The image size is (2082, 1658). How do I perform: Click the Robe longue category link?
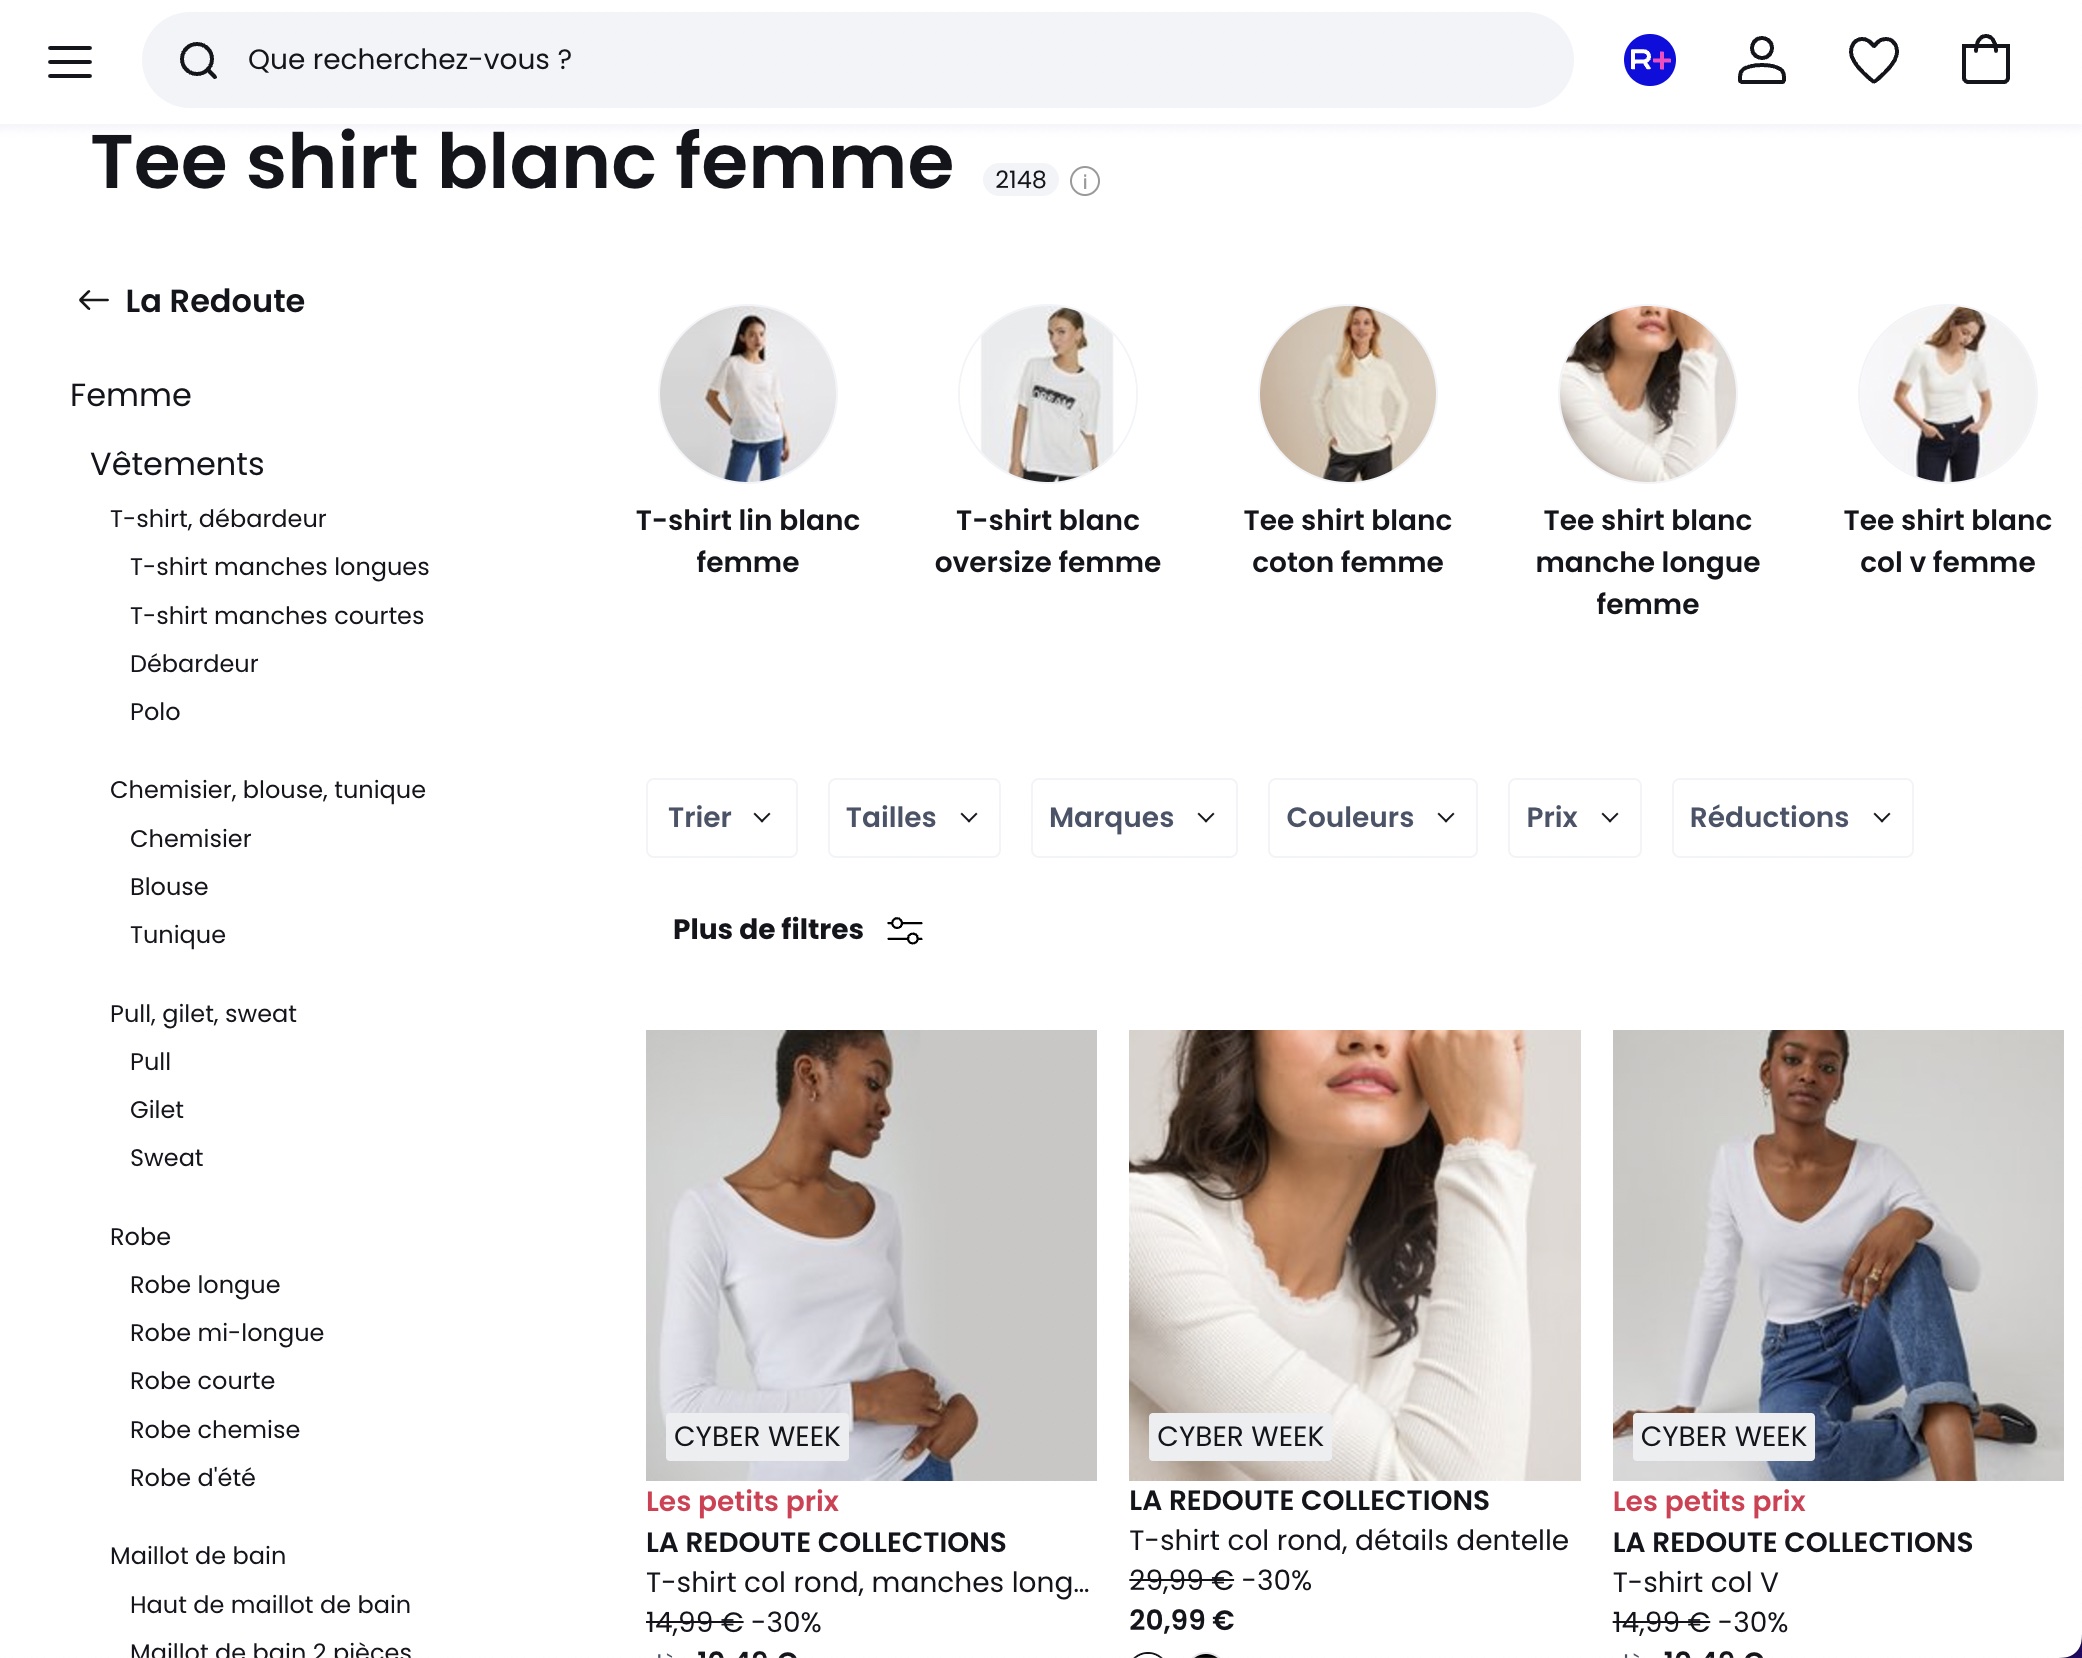point(205,1284)
